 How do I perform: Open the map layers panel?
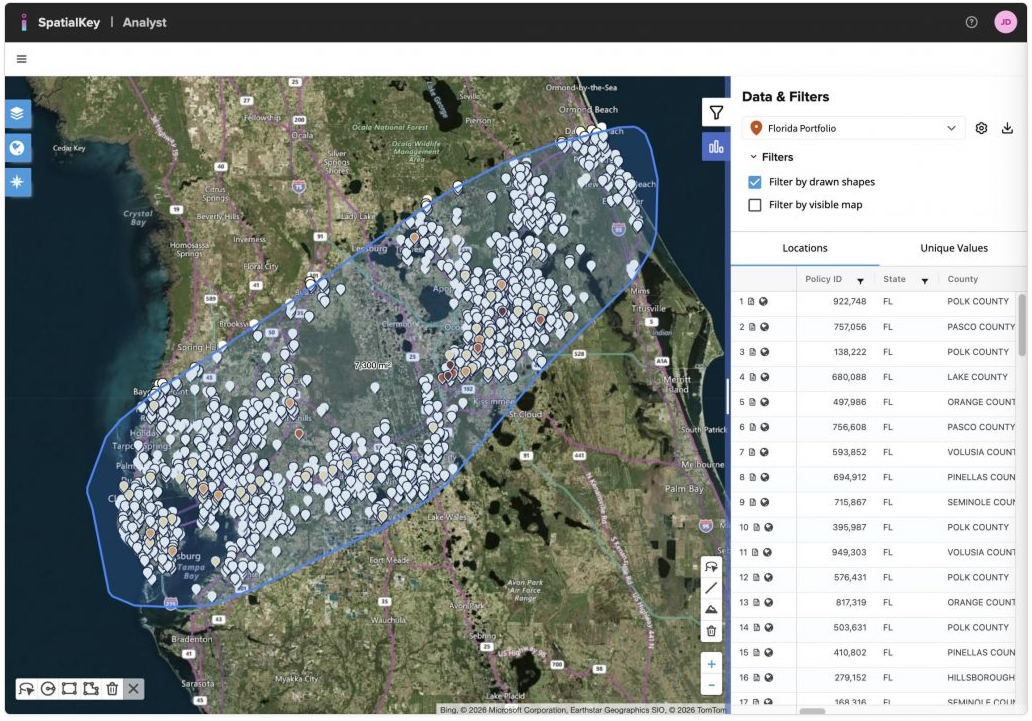[x=19, y=114]
